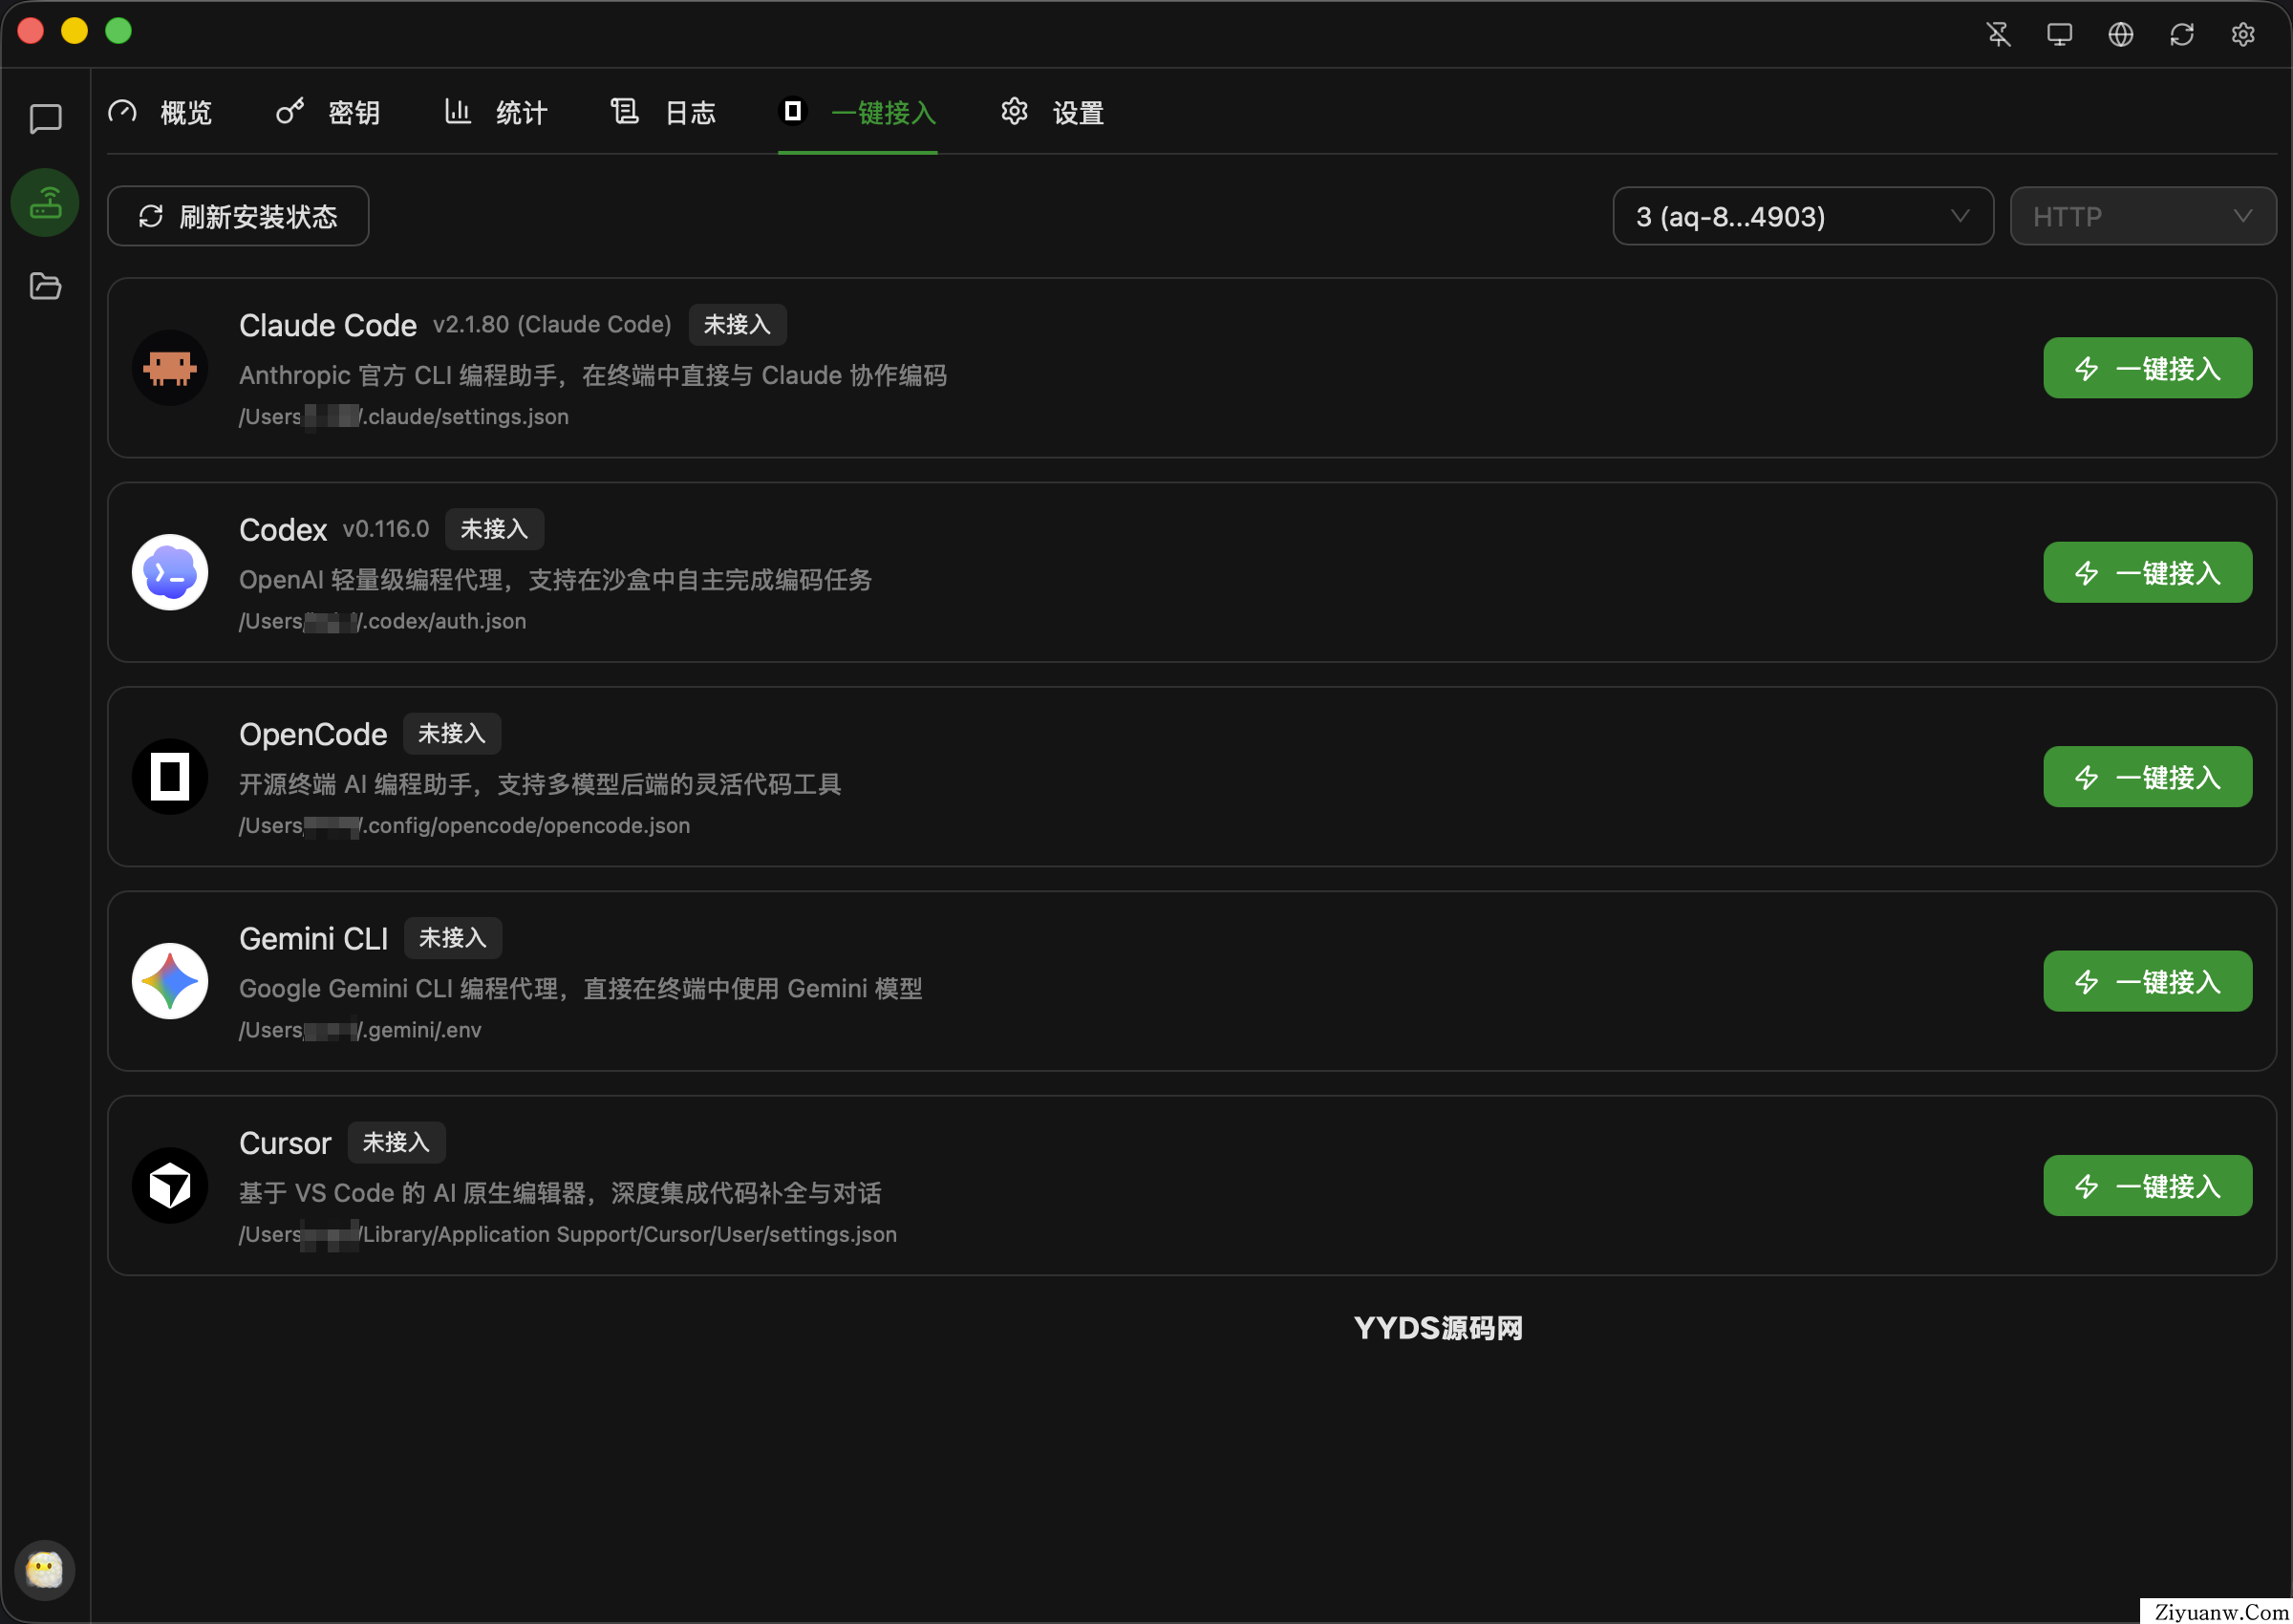Click the version text v2.1.80 (Claude Code)

(x=552, y=325)
